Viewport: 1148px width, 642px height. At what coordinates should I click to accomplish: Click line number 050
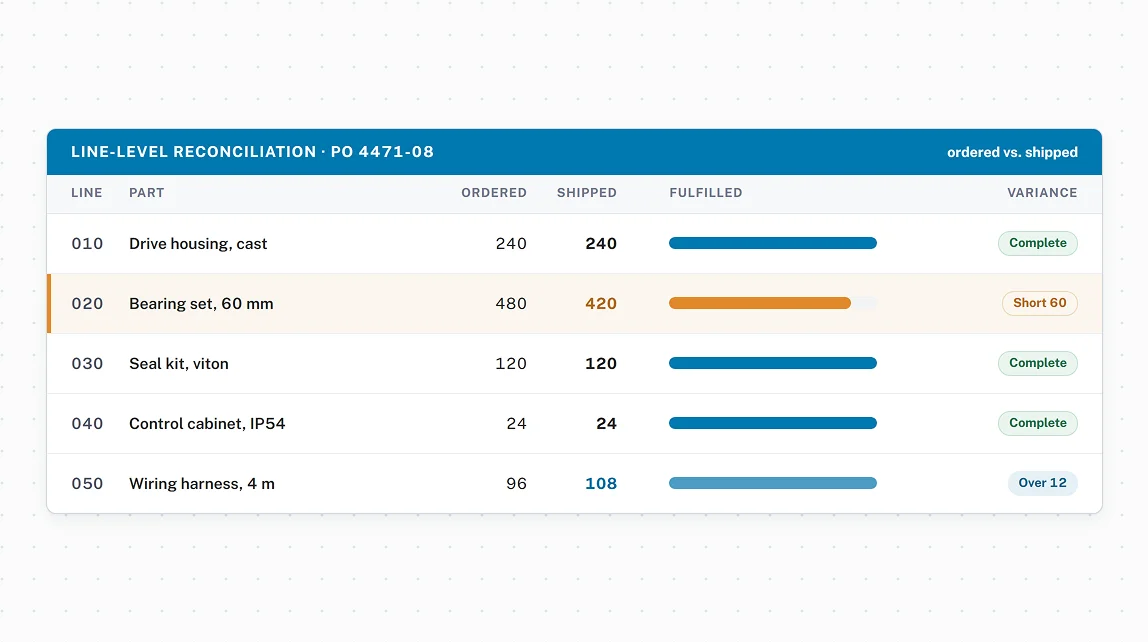pos(87,484)
